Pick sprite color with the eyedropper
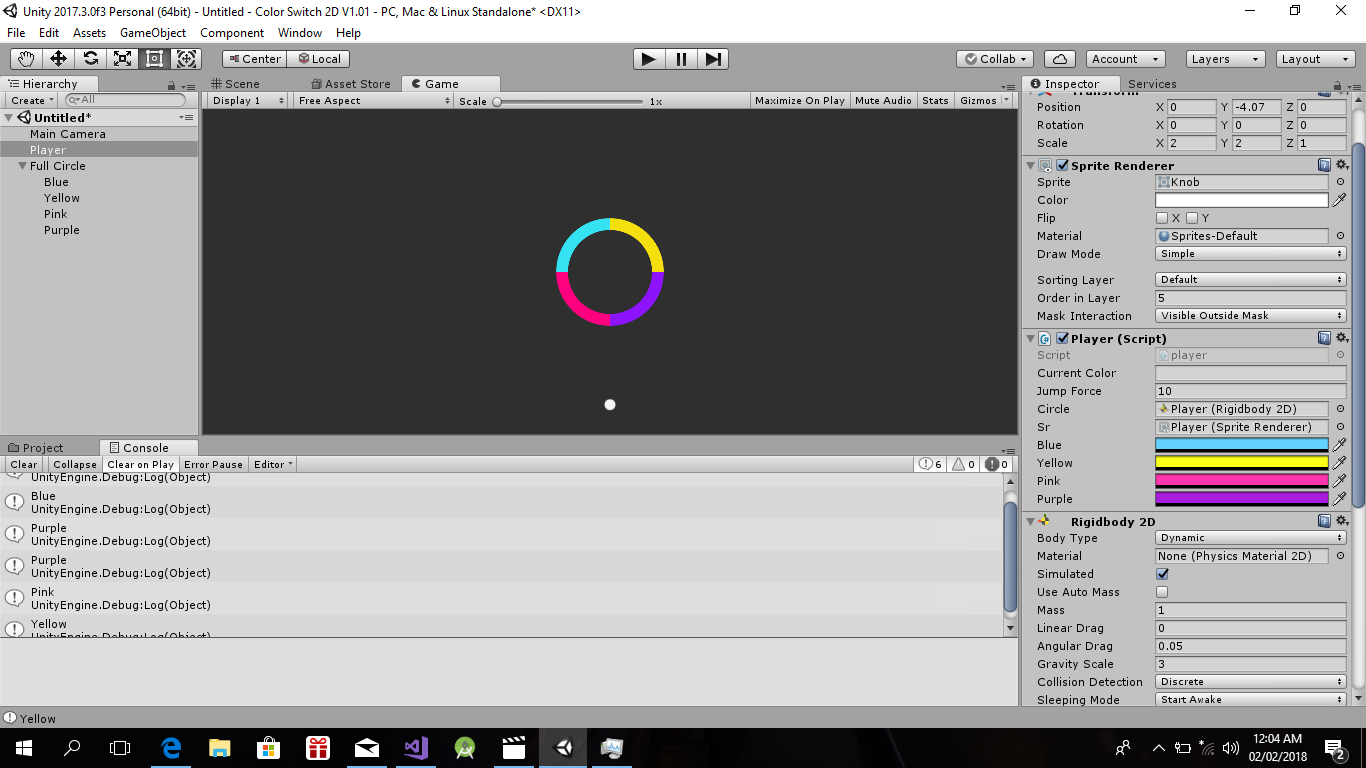Viewport: 1366px width, 768px height. pos(1339,200)
